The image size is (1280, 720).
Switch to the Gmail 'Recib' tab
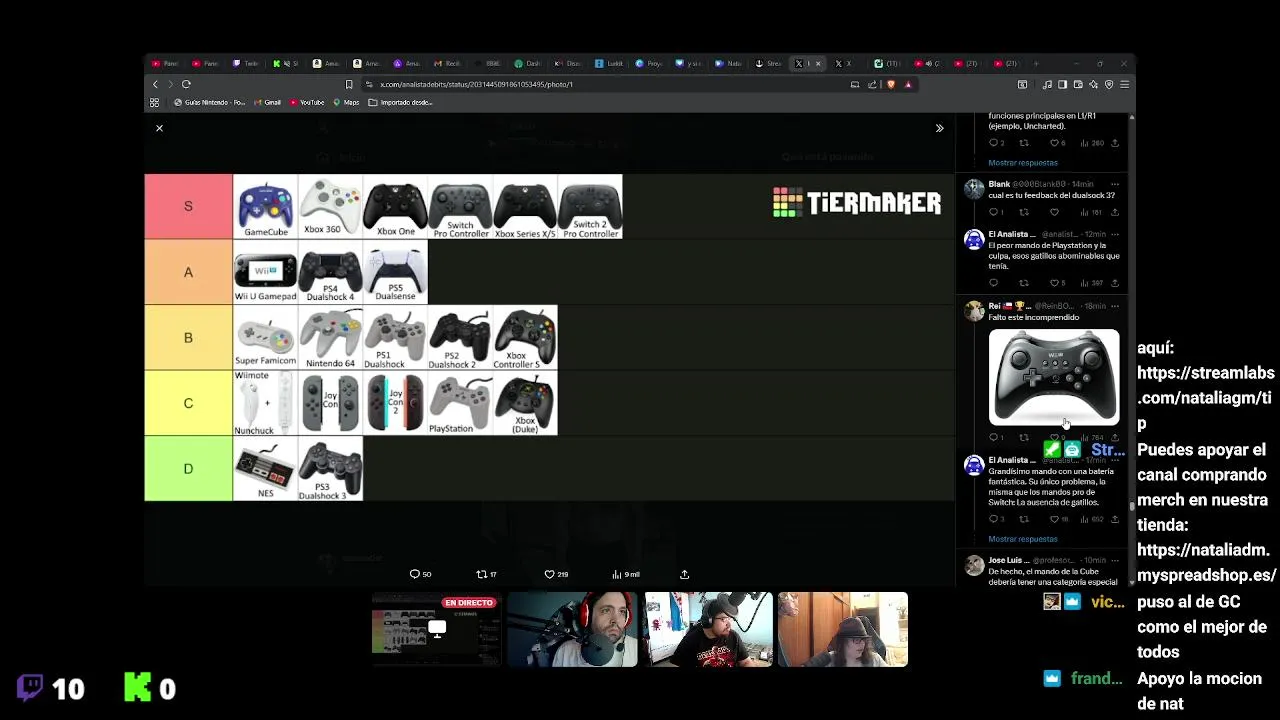(x=446, y=63)
